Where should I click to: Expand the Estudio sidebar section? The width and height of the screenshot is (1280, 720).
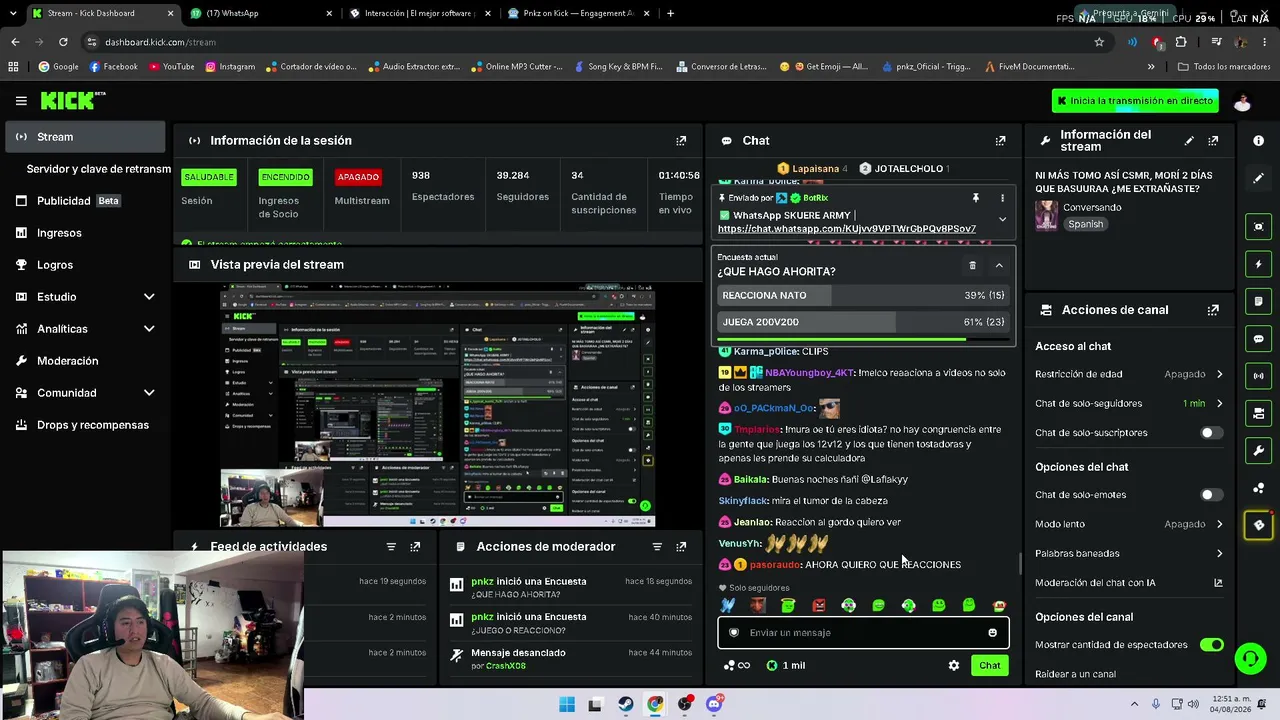86,297
